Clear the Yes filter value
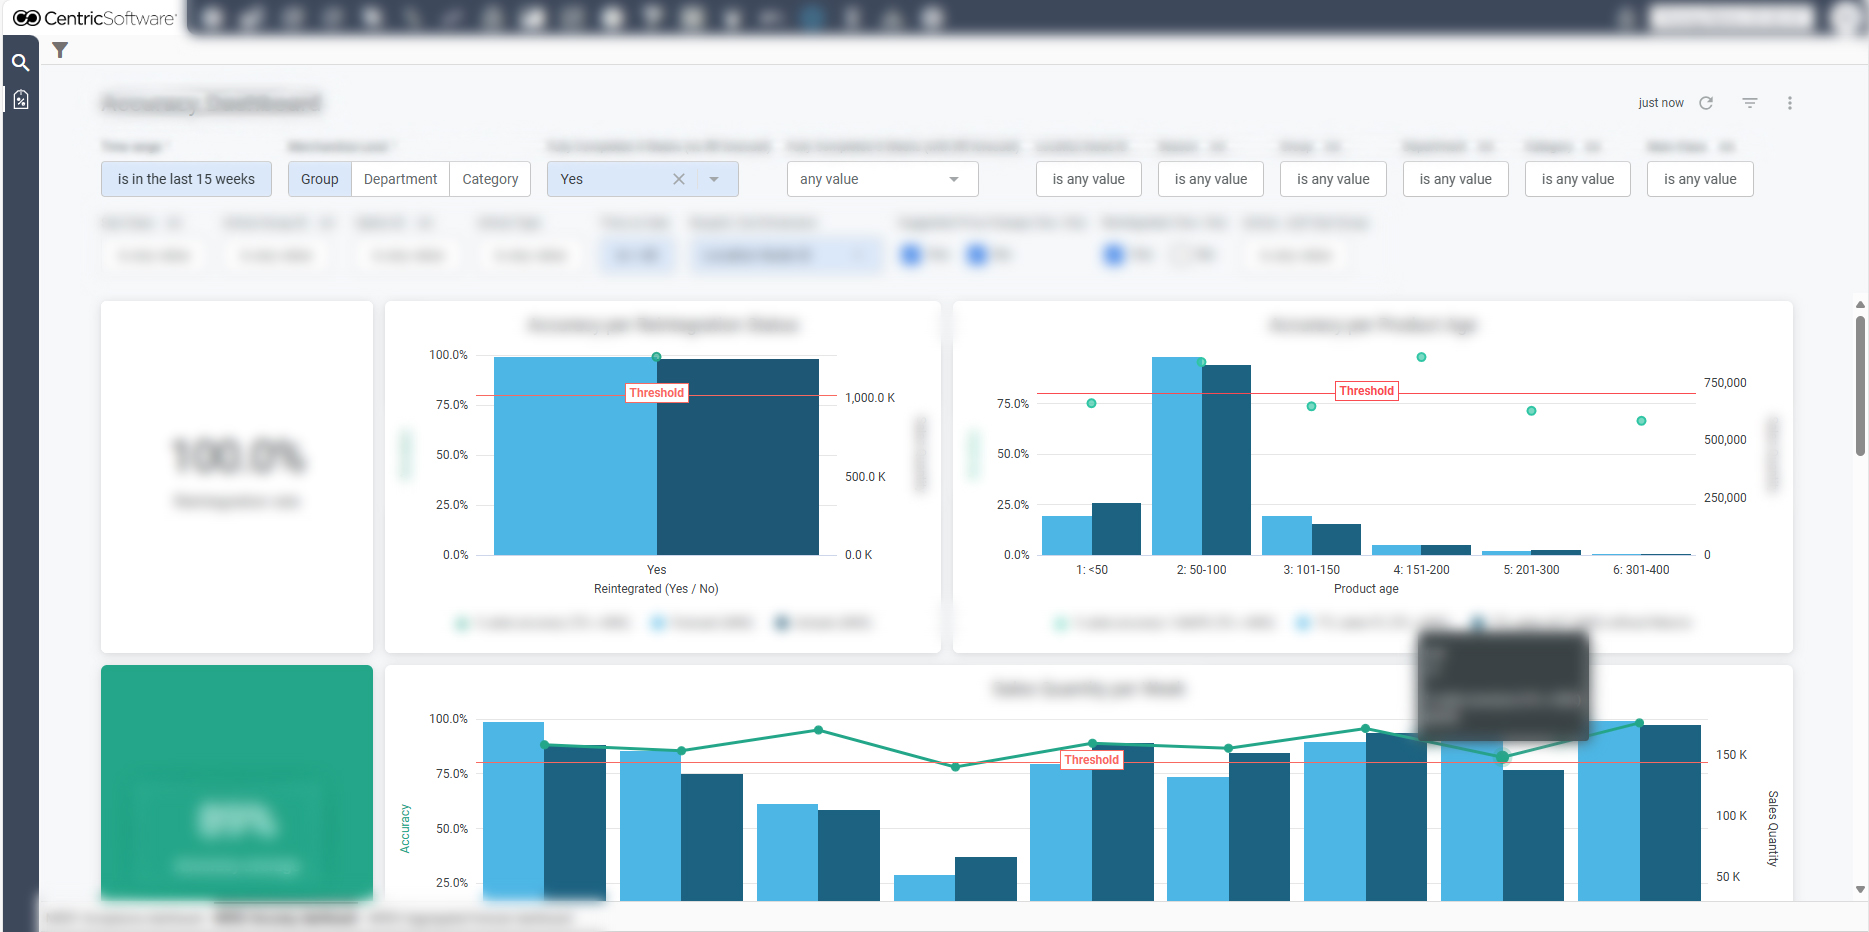 (x=679, y=179)
